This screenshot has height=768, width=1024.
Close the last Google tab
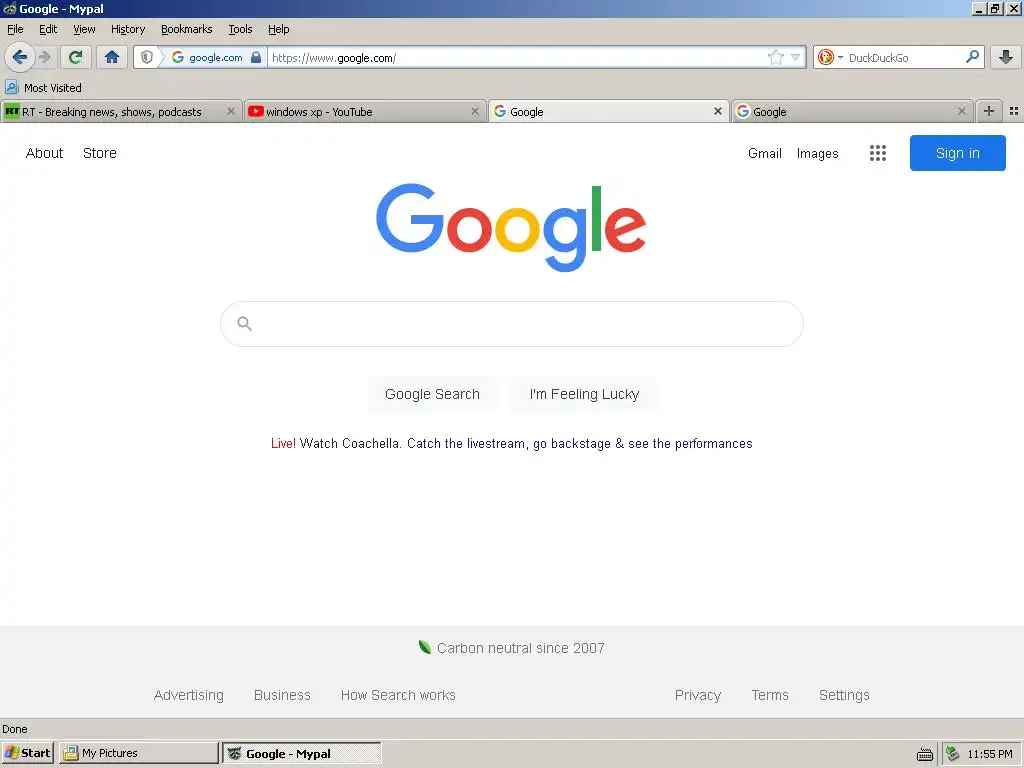(x=961, y=112)
